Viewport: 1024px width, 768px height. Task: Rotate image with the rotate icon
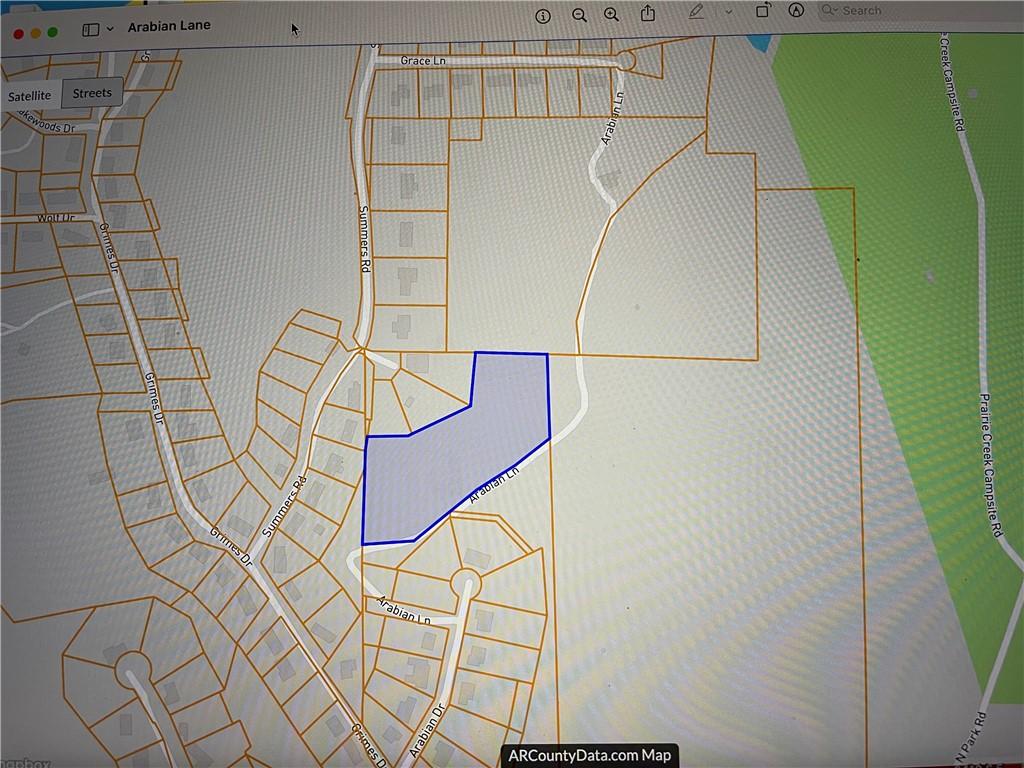tap(763, 10)
